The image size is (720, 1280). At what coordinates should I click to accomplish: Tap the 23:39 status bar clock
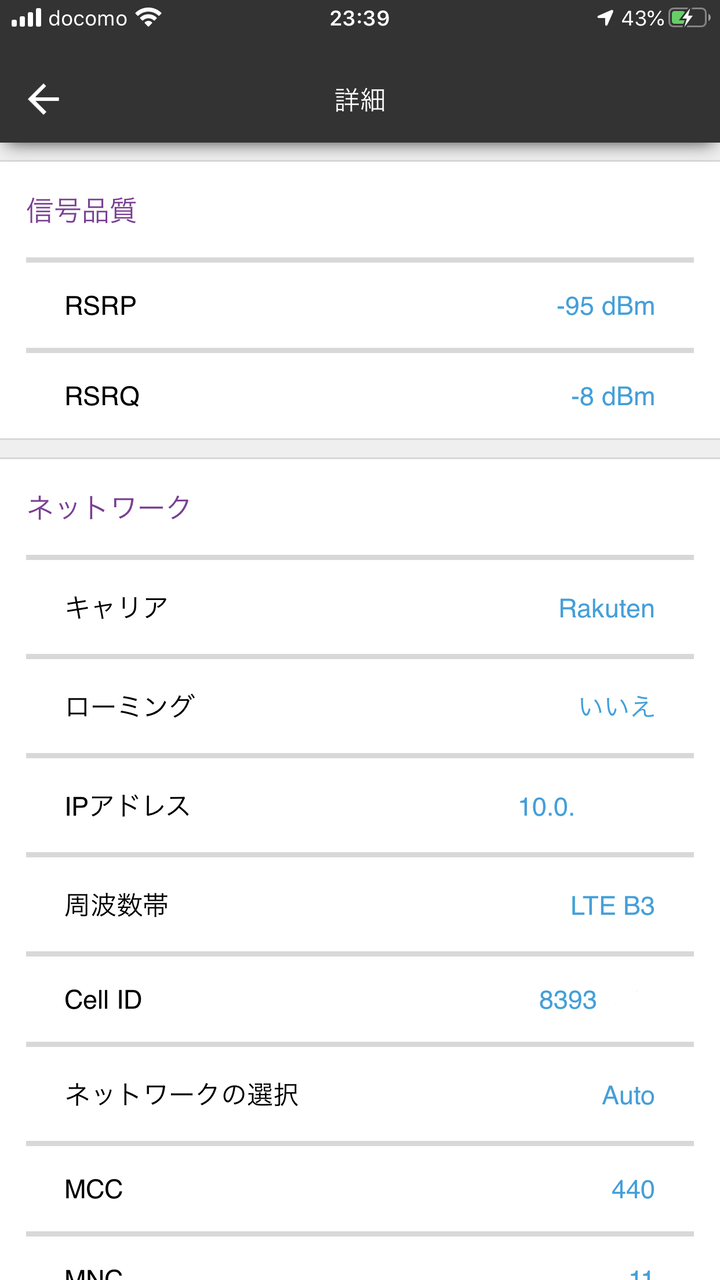coord(359,18)
